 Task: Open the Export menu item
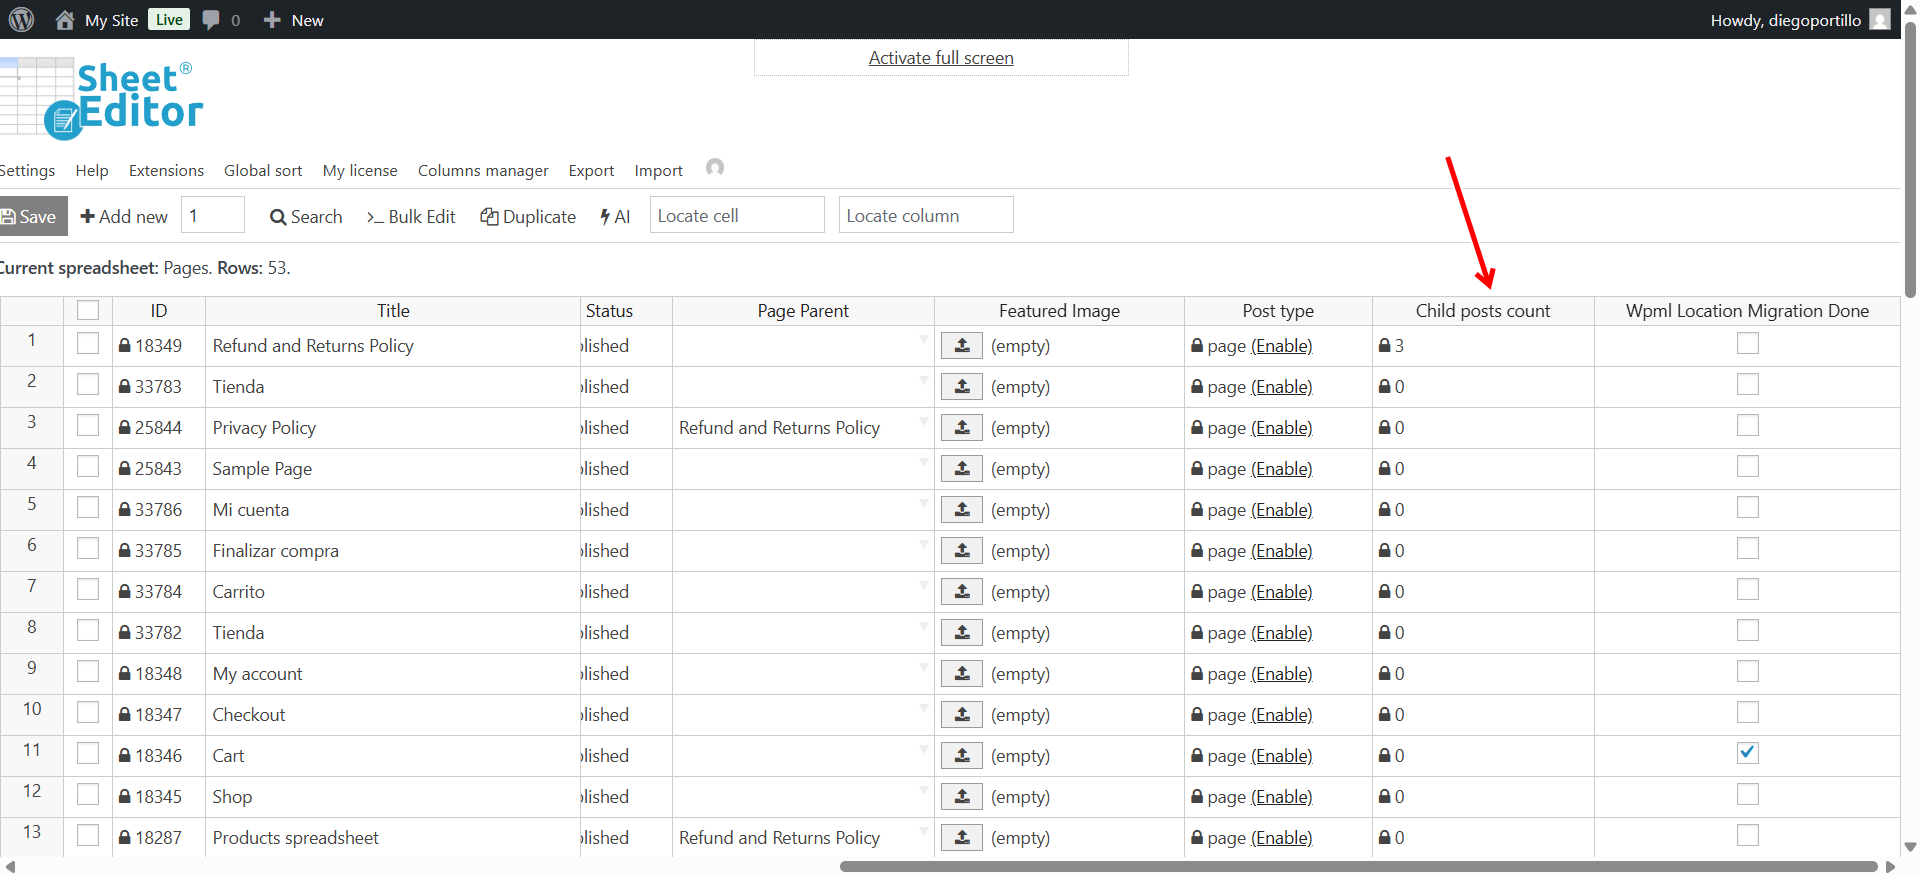coord(591,171)
